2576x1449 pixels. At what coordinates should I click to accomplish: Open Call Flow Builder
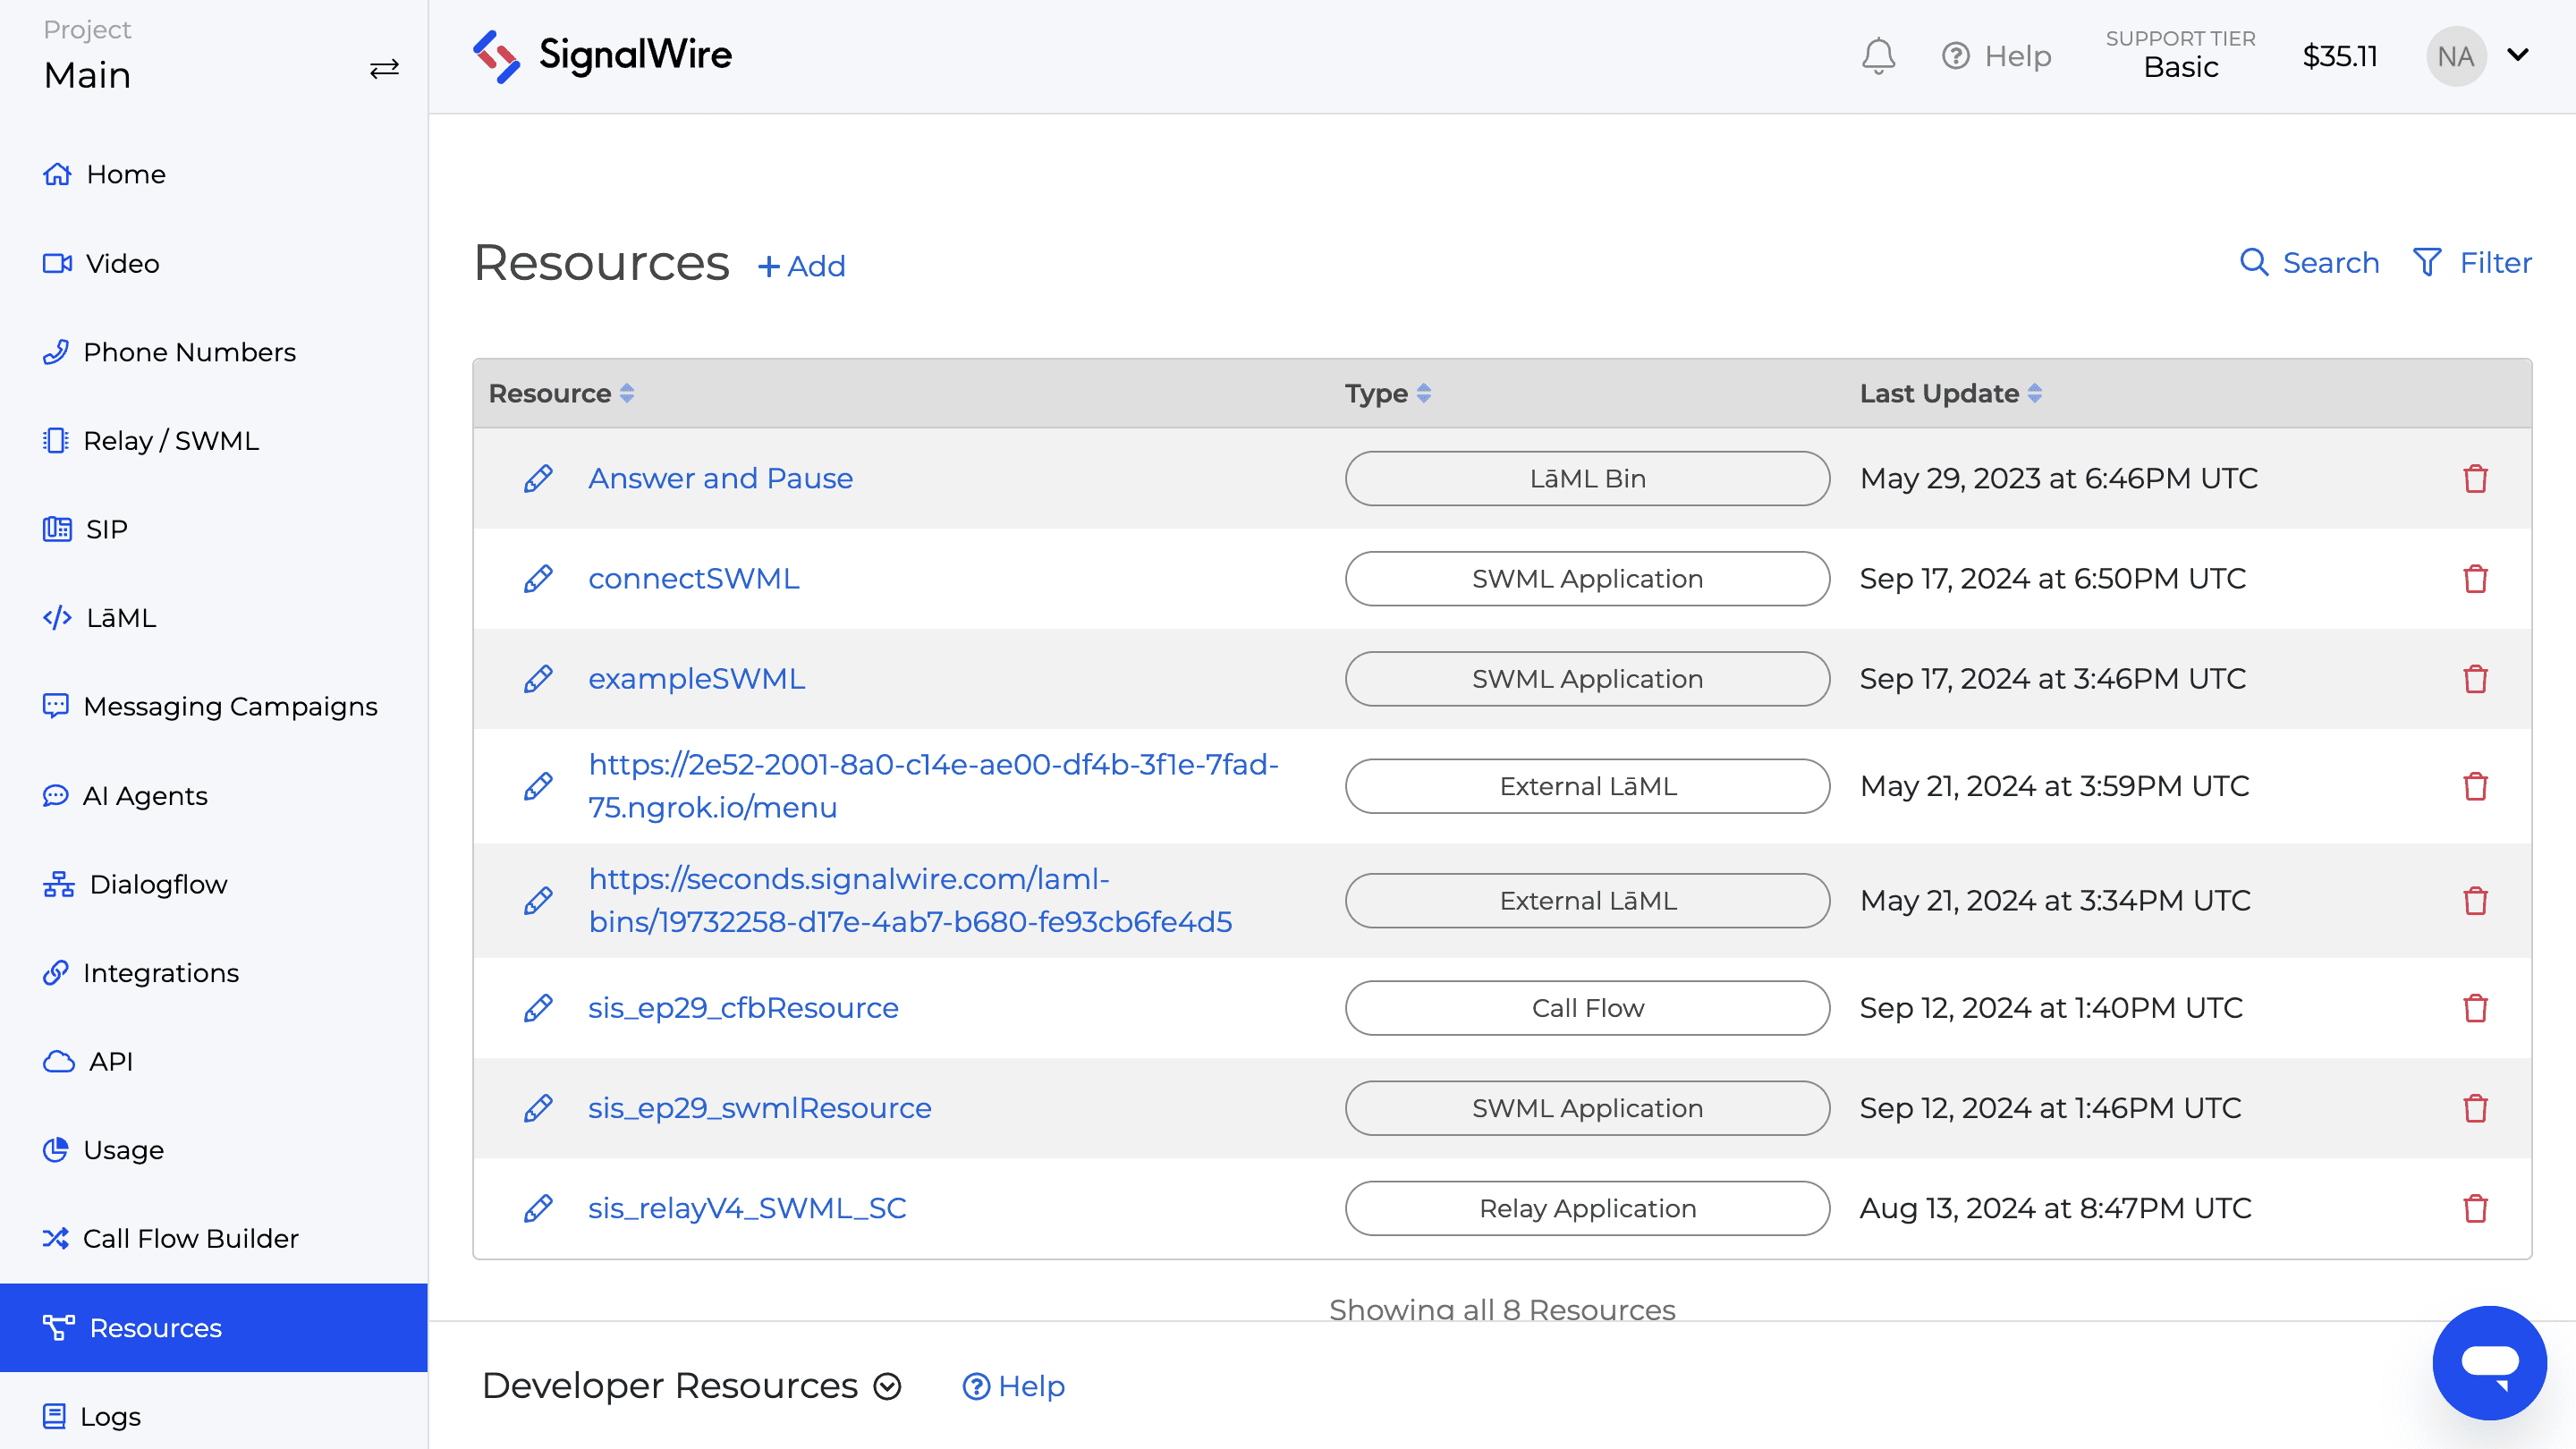click(x=171, y=1239)
